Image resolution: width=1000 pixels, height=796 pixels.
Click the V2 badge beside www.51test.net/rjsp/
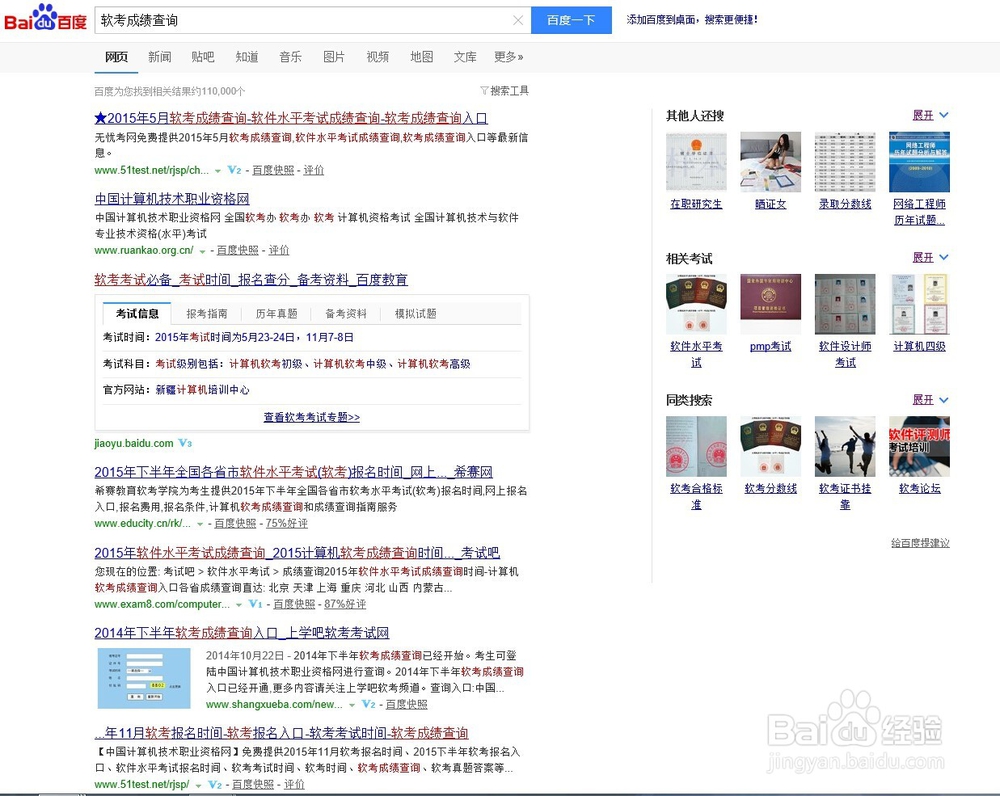[215, 785]
